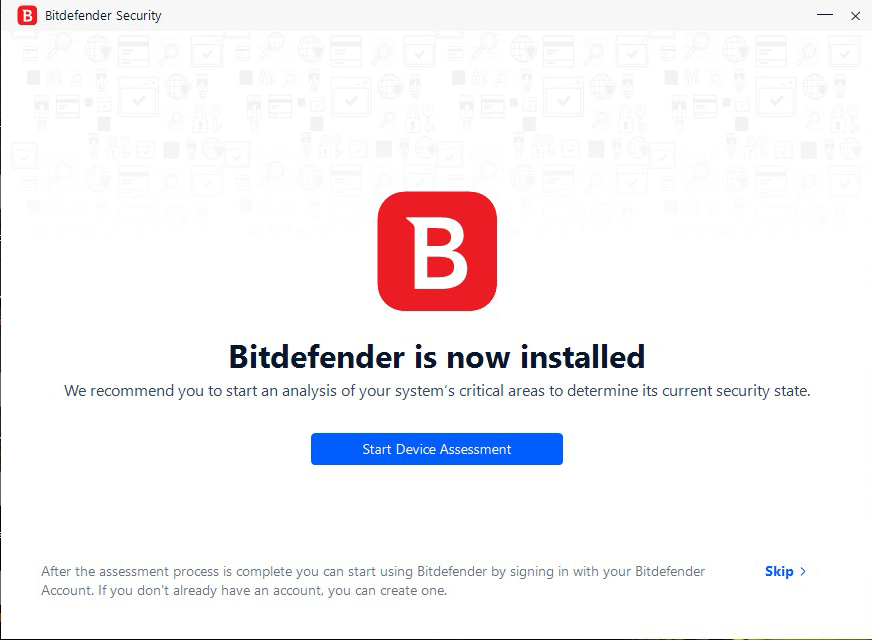Image resolution: width=872 pixels, height=640 pixels.
Task: Start the device assessment
Action: (437, 449)
